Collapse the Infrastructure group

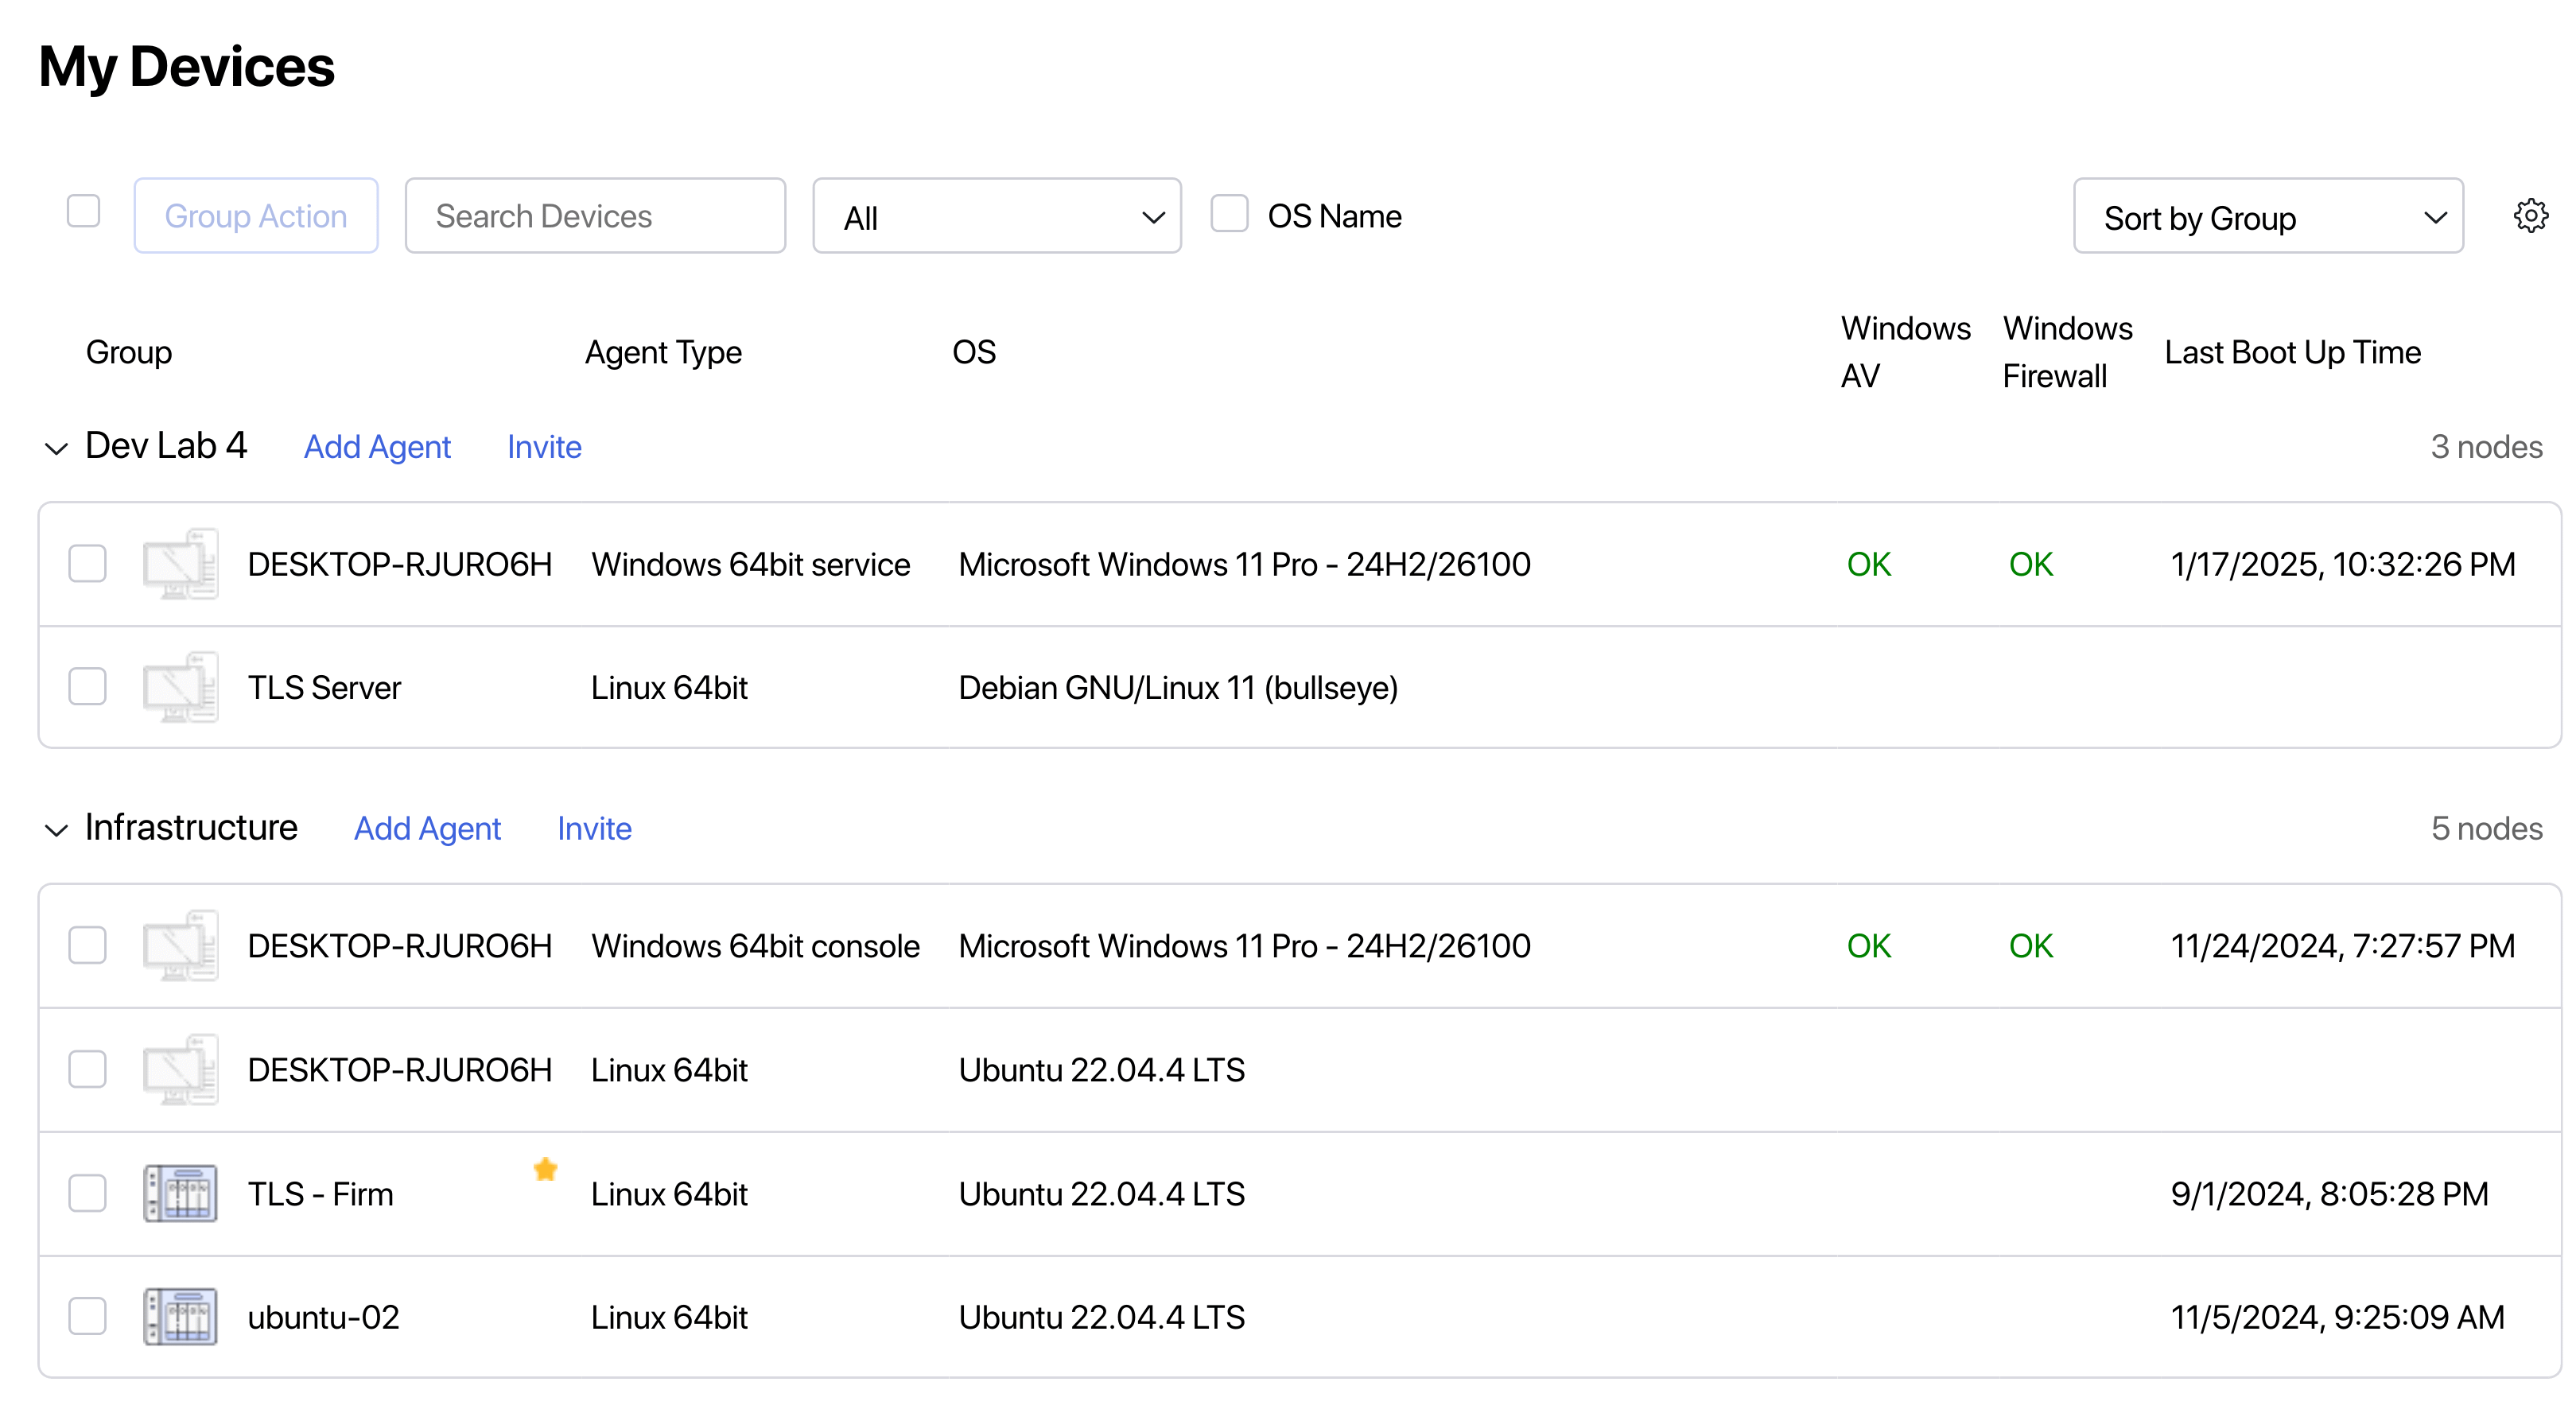pos(57,830)
